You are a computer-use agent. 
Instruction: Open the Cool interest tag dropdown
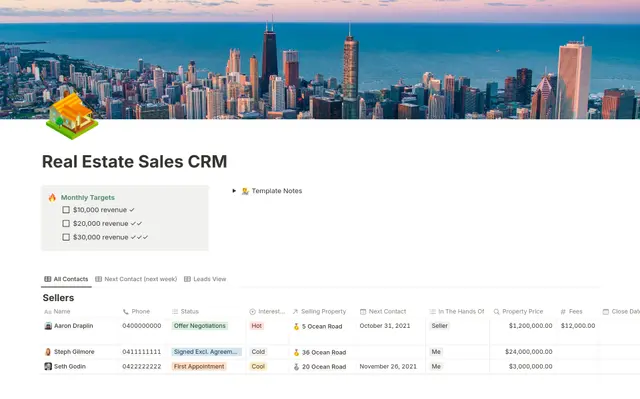coord(258,366)
